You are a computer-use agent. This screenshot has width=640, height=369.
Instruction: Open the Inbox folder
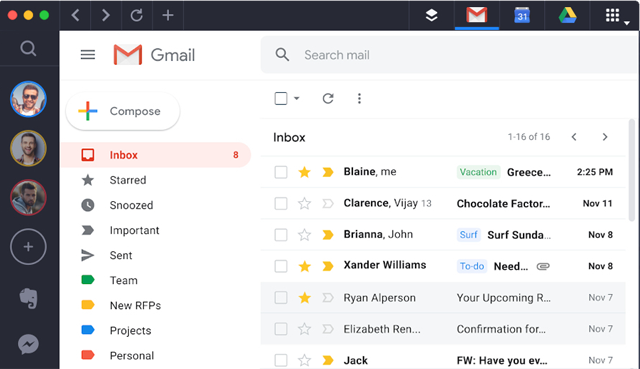point(156,155)
